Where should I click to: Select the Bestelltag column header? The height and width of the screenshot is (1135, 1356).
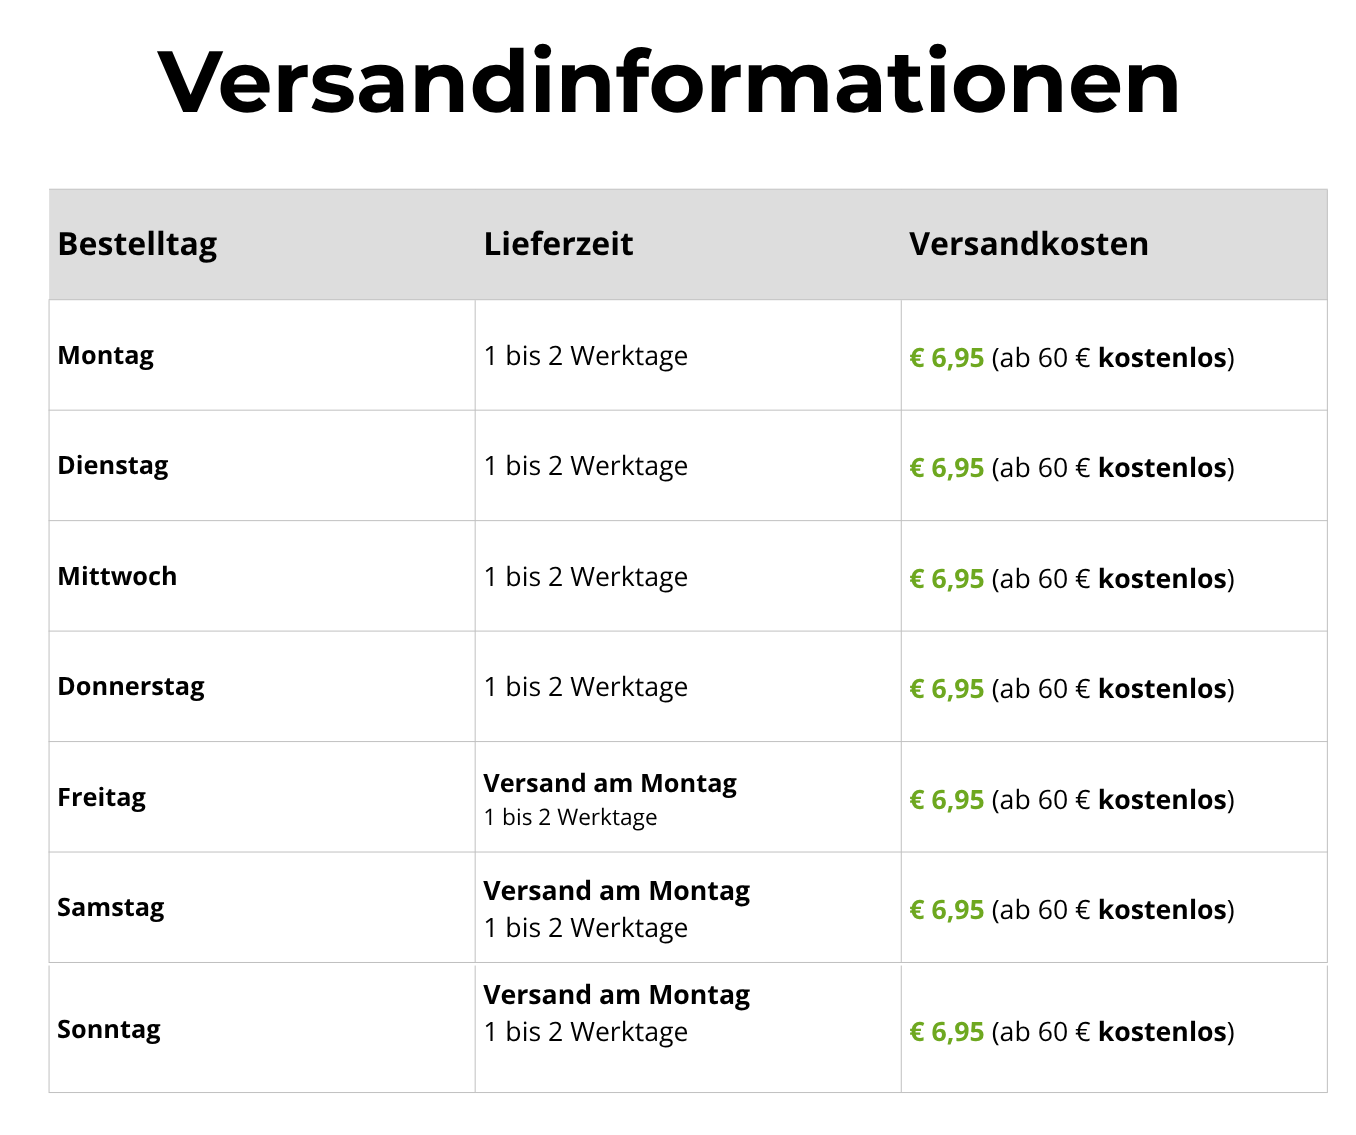tap(137, 245)
